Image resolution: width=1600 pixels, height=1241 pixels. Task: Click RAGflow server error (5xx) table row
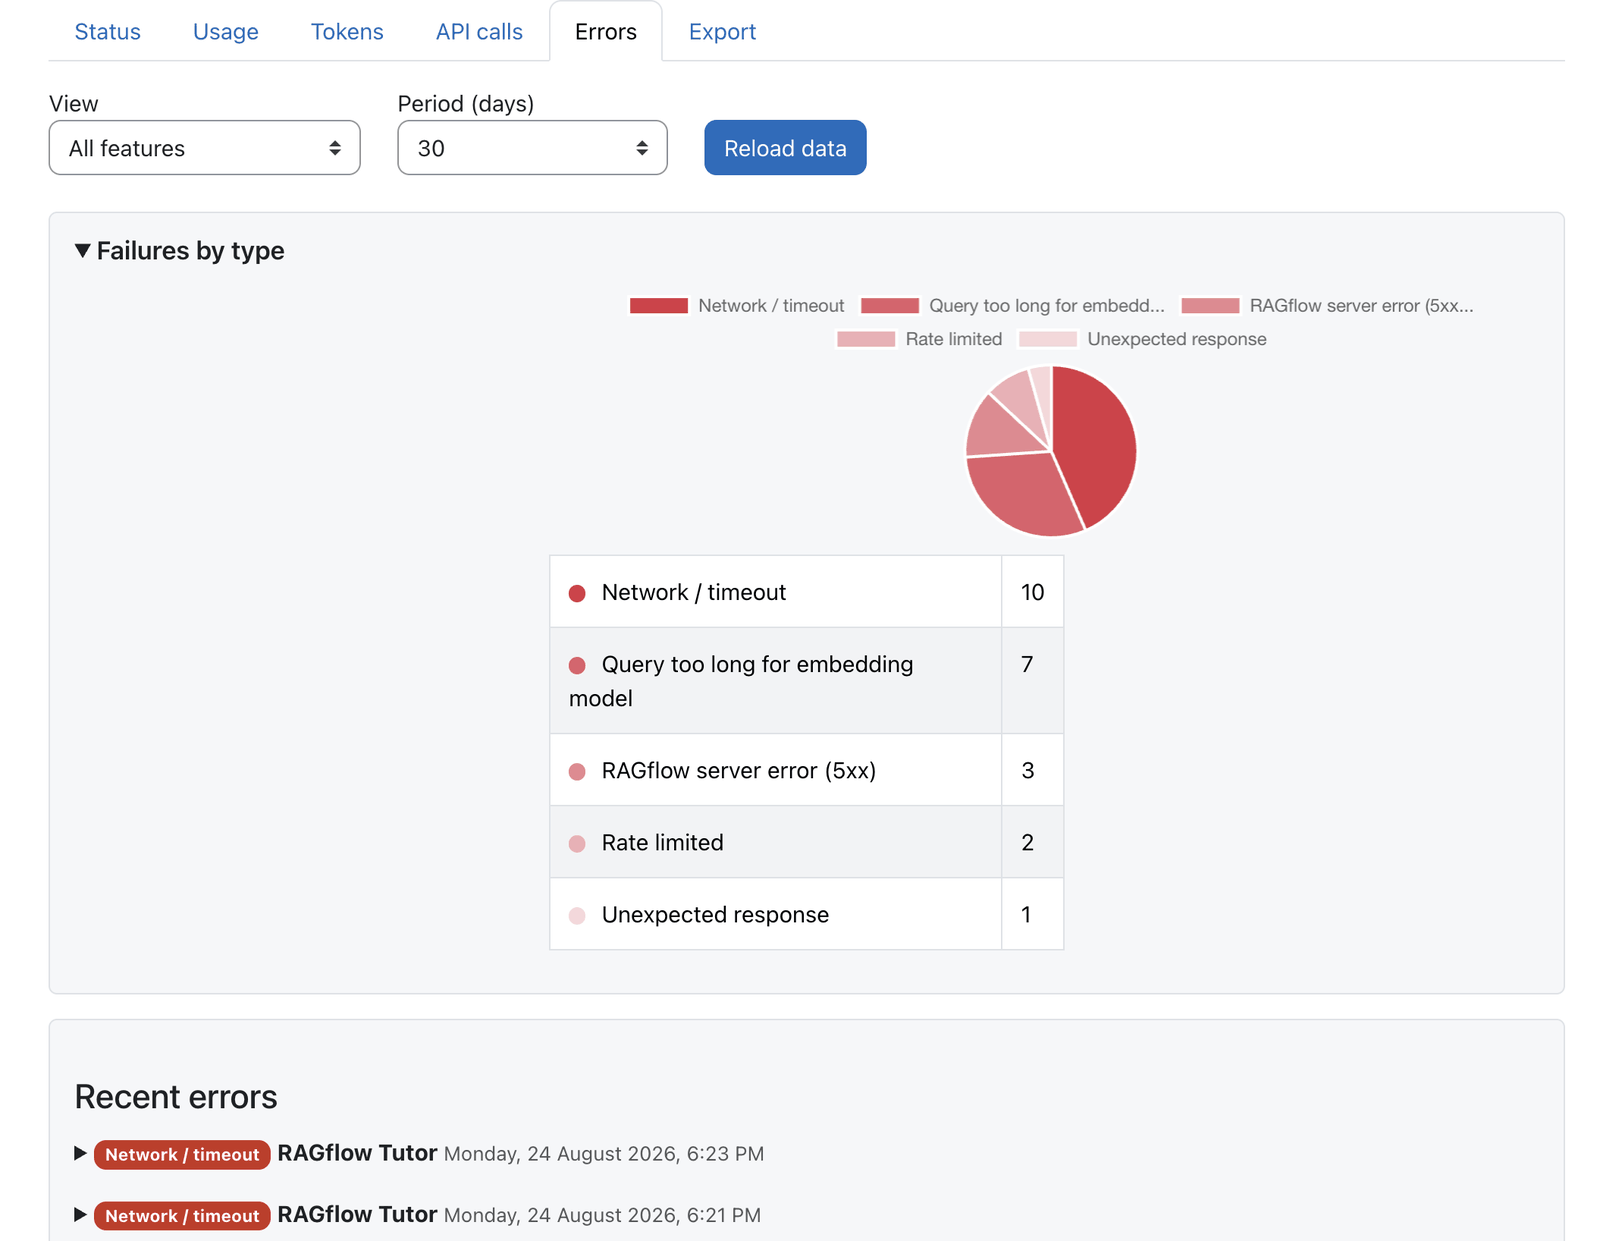tap(806, 770)
